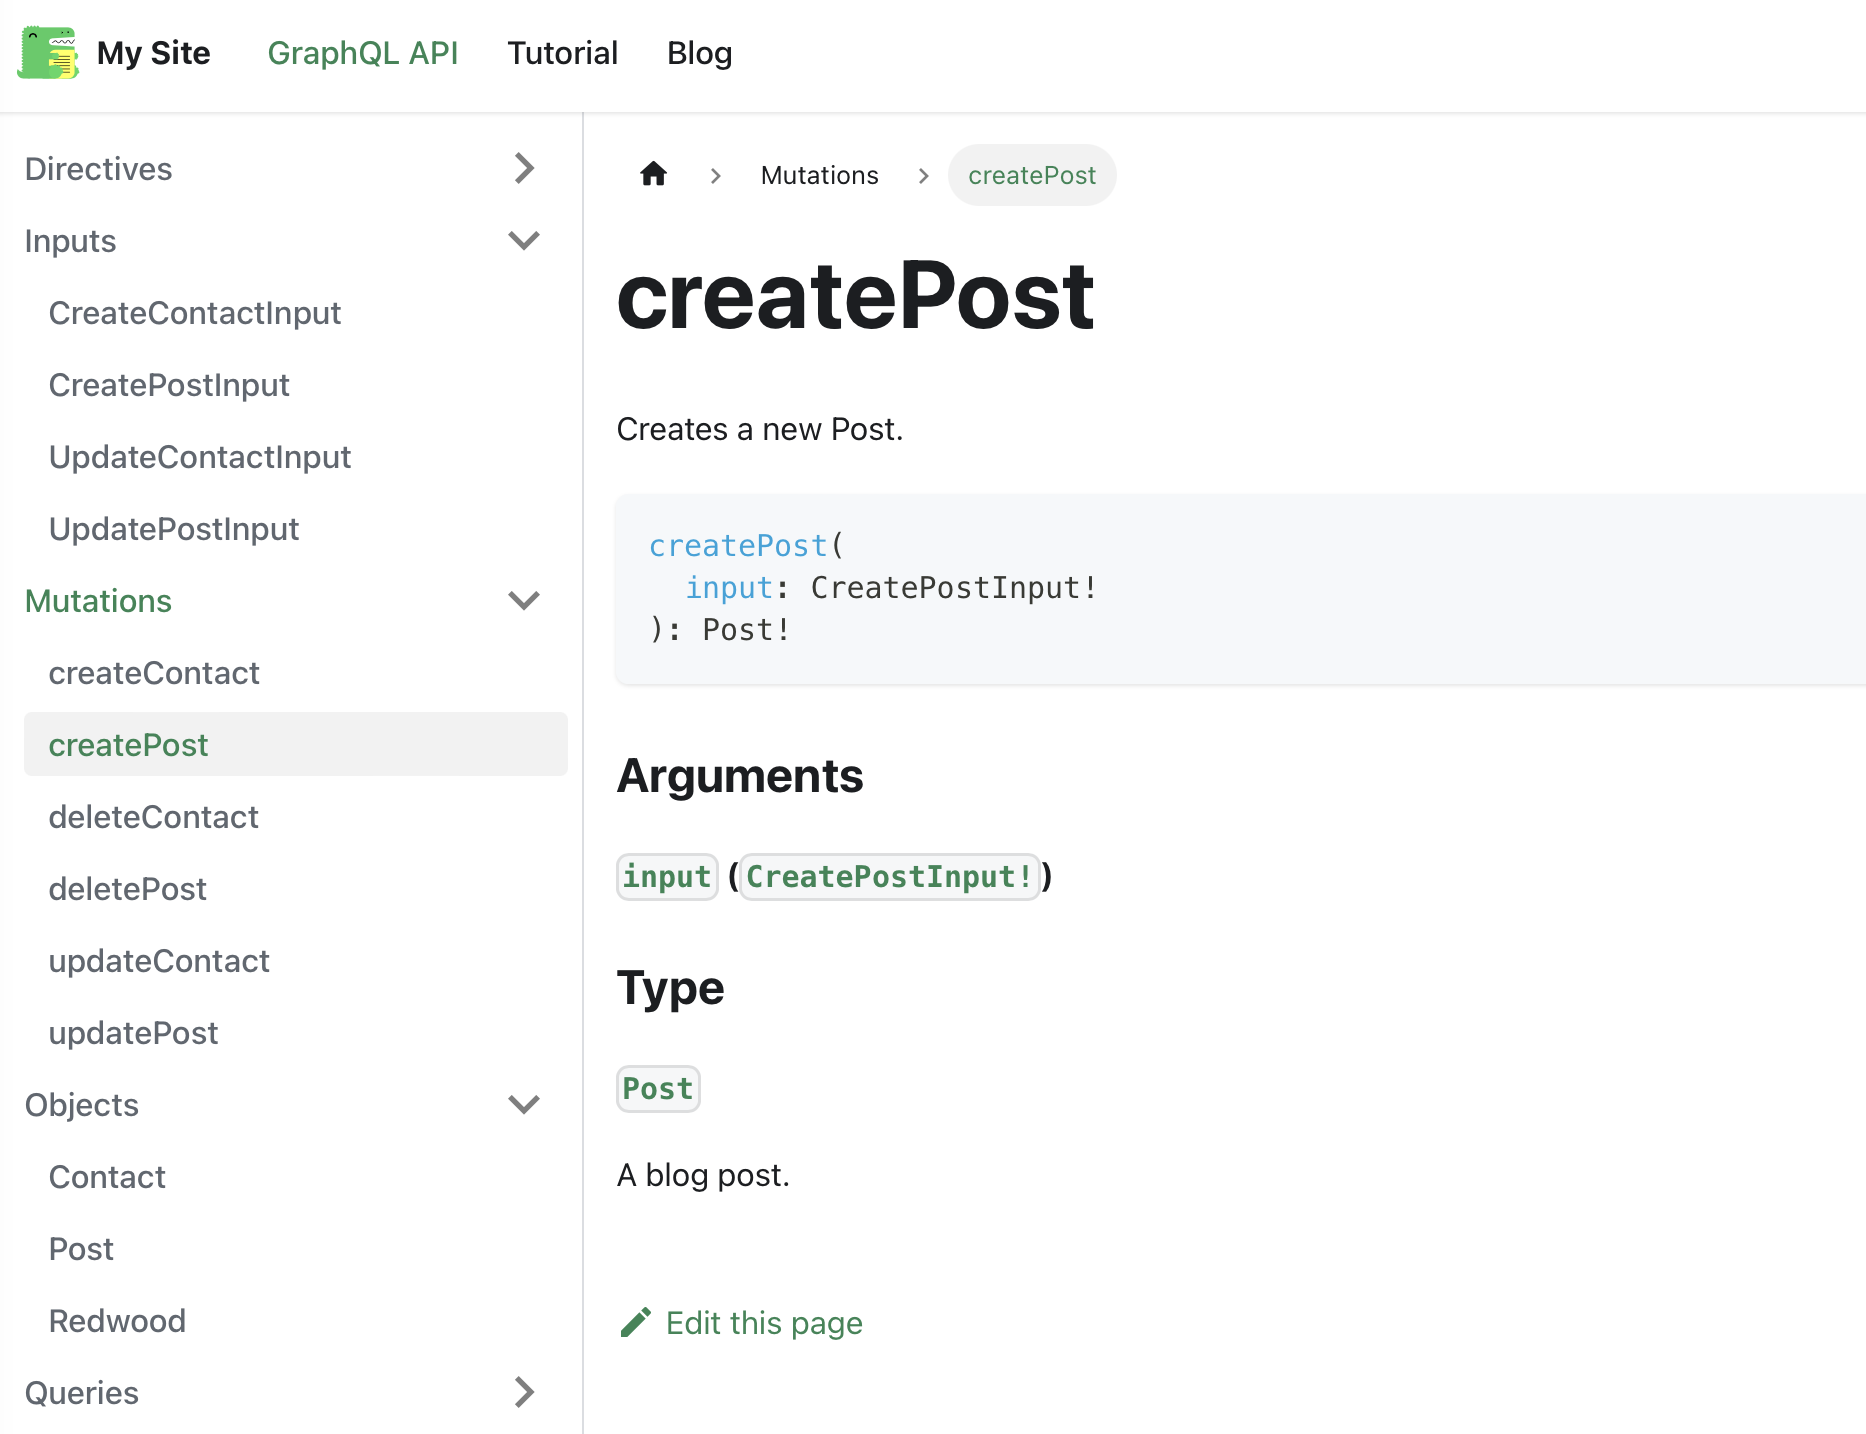1866x1434 pixels.
Task: Click the Edit this page link
Action: [764, 1322]
